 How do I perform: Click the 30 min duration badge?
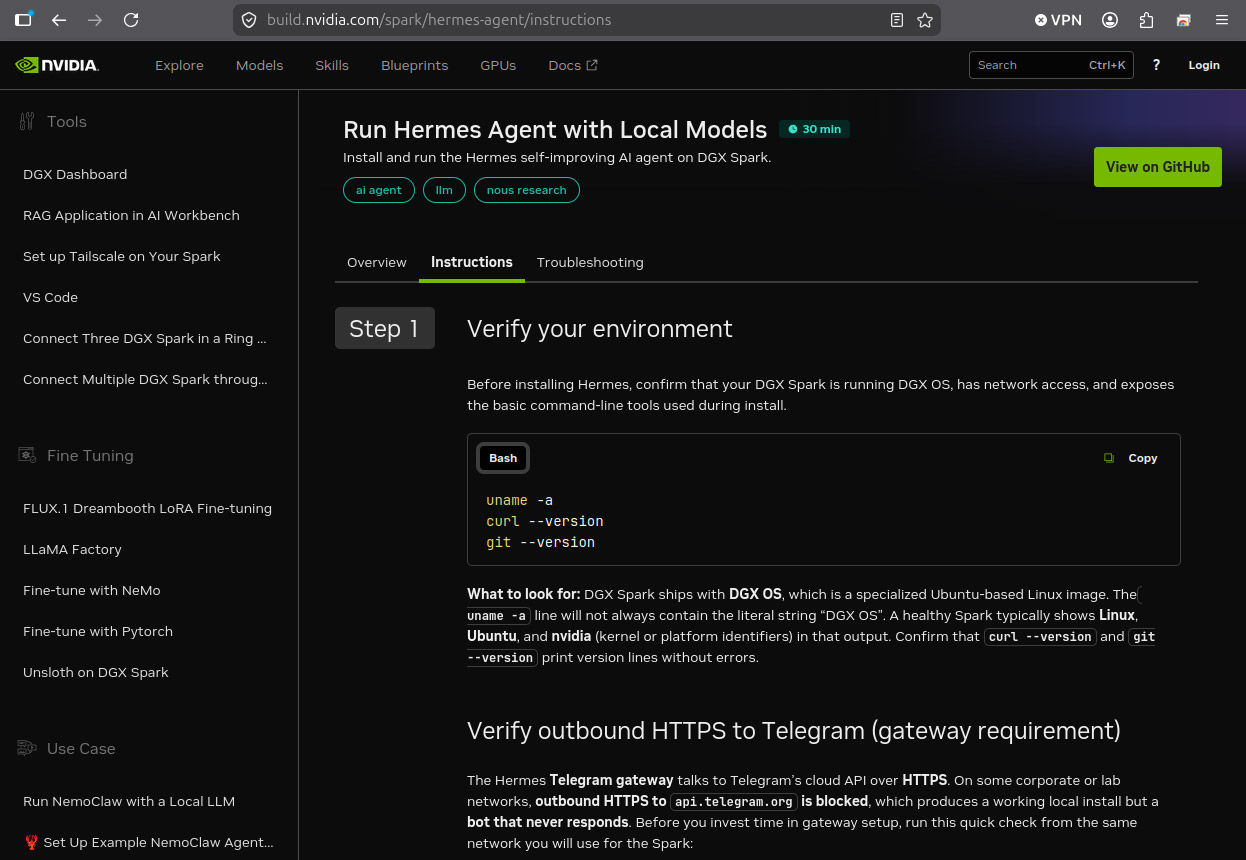[x=814, y=129]
